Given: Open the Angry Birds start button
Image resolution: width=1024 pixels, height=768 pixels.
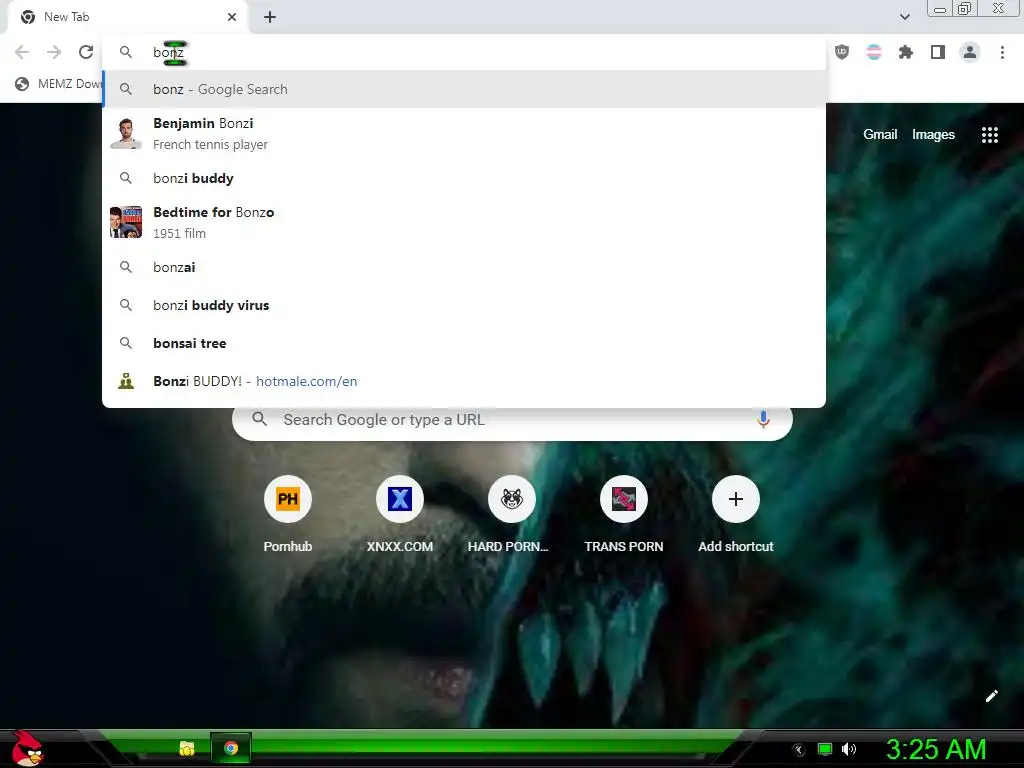Looking at the screenshot, I should tap(27, 748).
